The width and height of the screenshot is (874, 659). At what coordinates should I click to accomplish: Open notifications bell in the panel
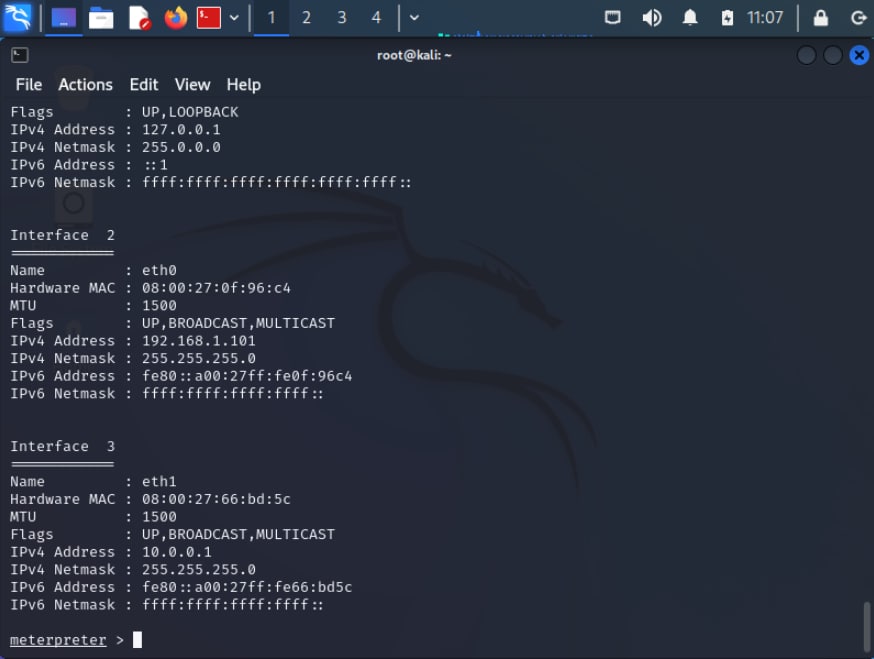tap(690, 18)
